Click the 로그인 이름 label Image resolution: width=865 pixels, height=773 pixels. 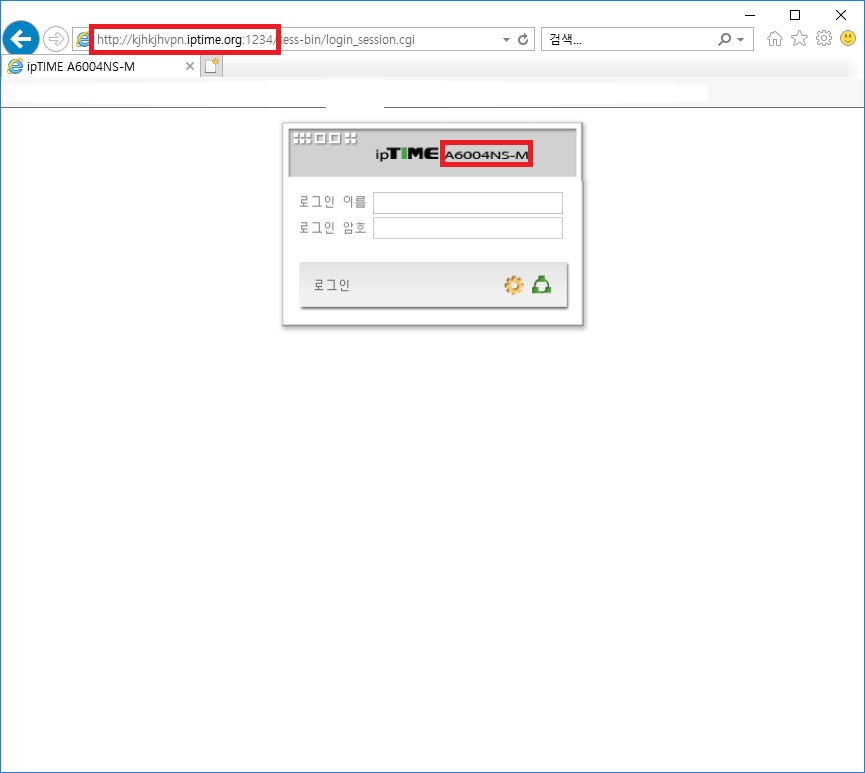pyautogui.click(x=332, y=202)
